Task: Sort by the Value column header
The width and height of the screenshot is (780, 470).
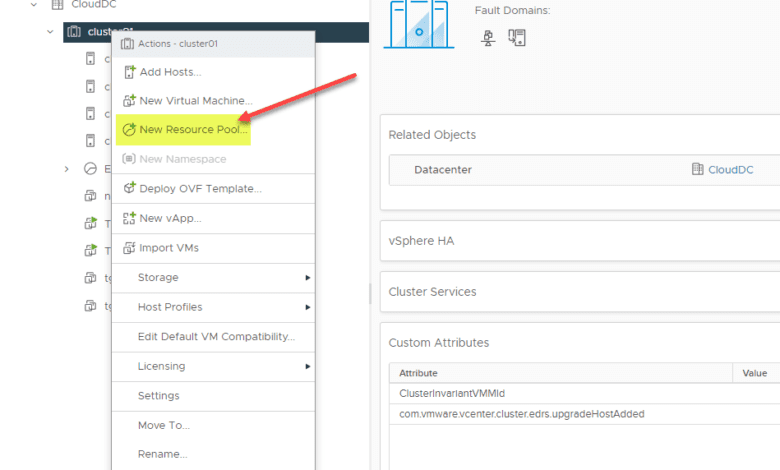Action: (x=757, y=373)
